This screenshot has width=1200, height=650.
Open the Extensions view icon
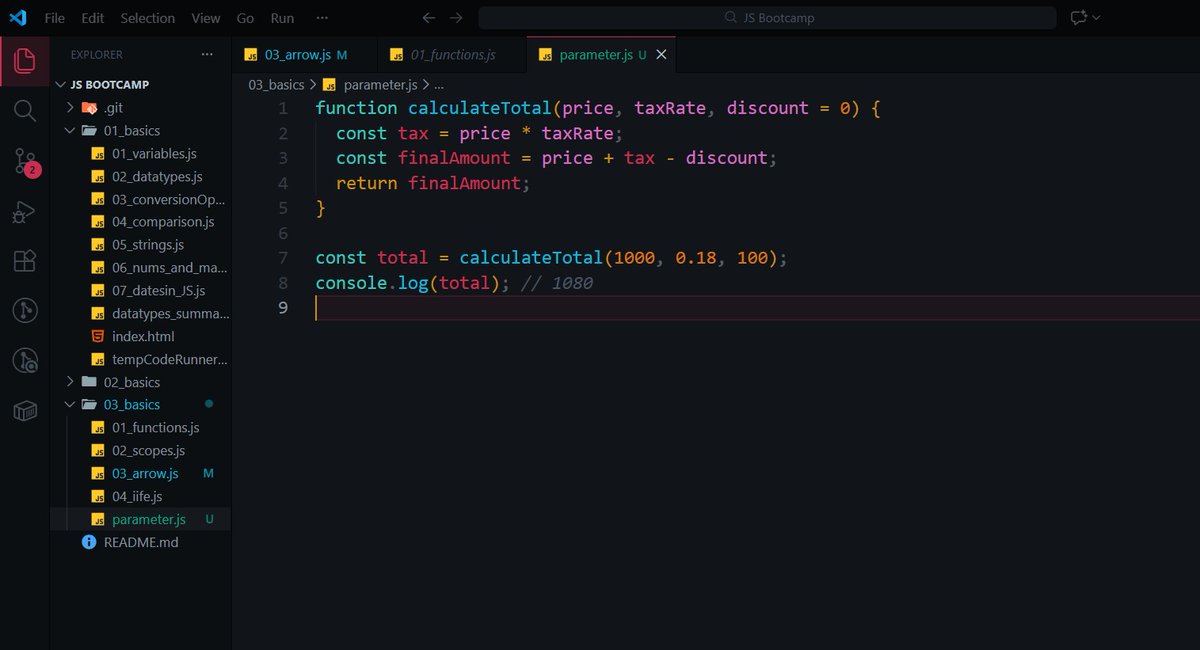click(25, 261)
